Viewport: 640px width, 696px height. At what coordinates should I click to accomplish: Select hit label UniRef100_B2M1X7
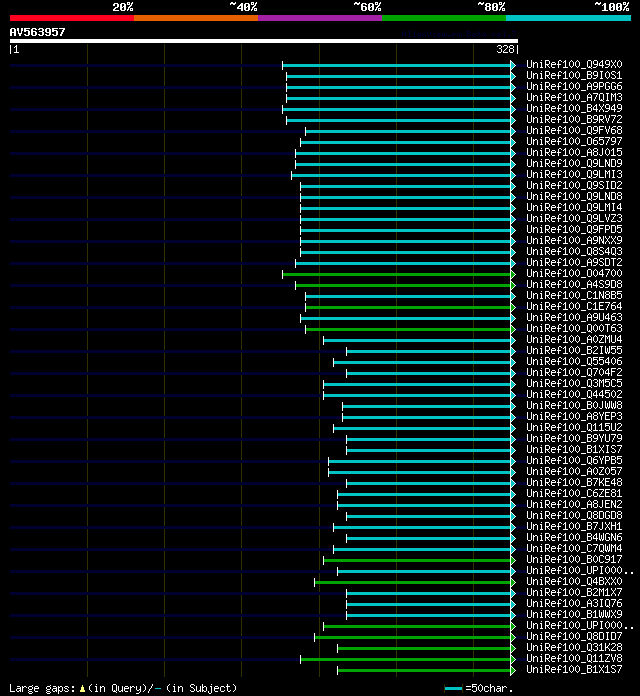click(574, 592)
